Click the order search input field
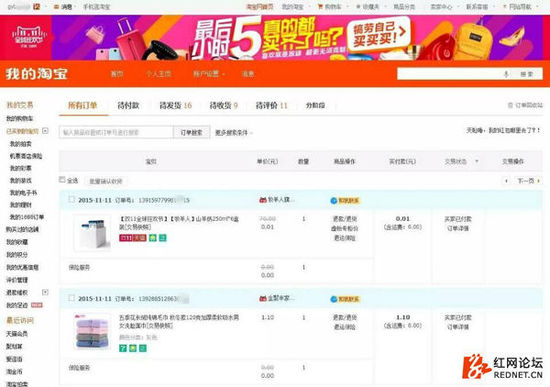550x387 pixels. [116, 132]
